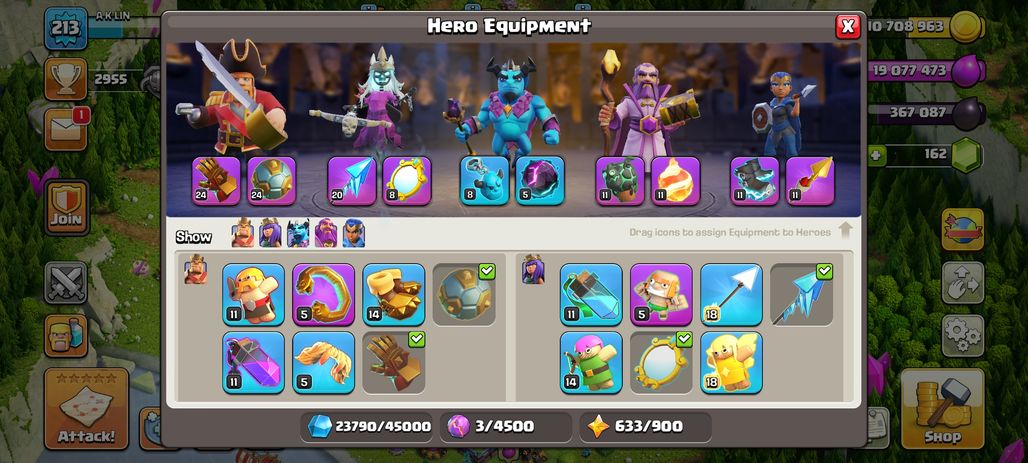
Task: Click the Shiny Ore 23790/45000 counter
Action: pyautogui.click(x=370, y=426)
